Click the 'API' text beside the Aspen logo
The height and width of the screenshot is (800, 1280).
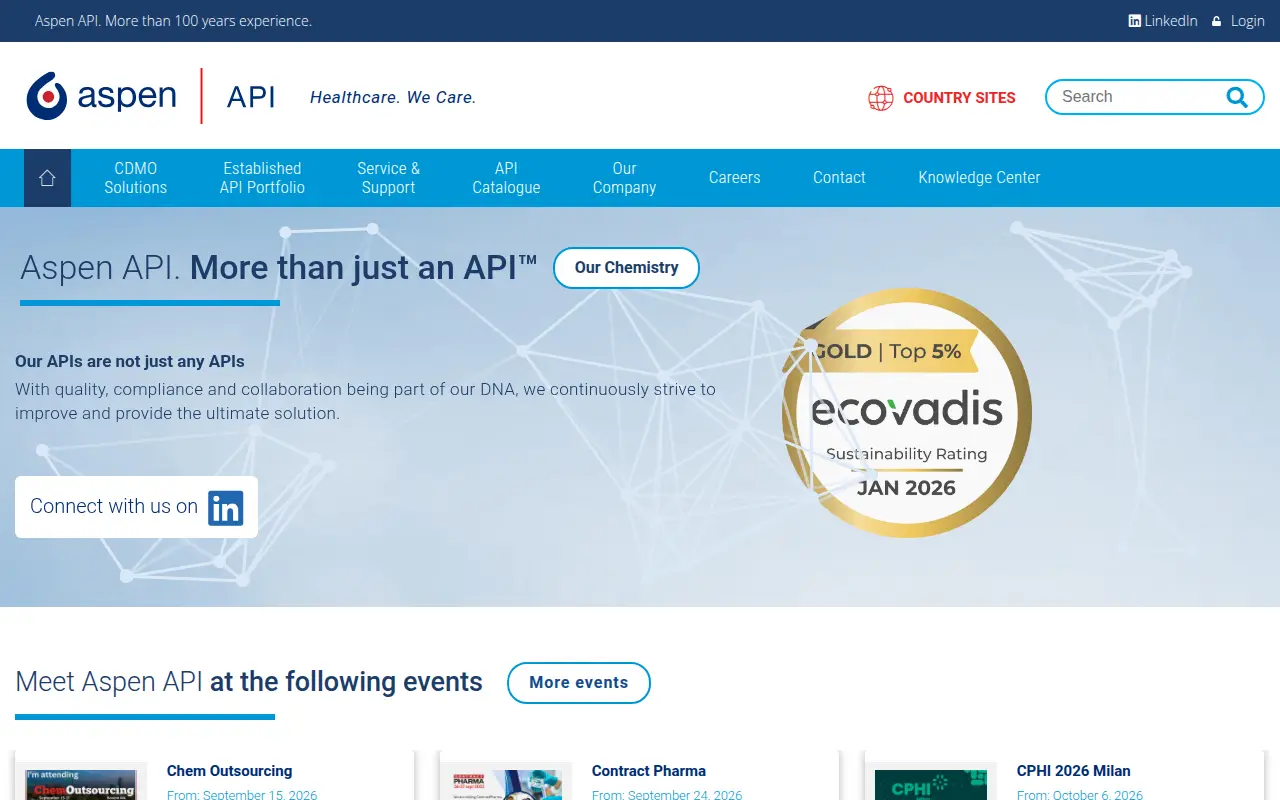click(x=251, y=97)
